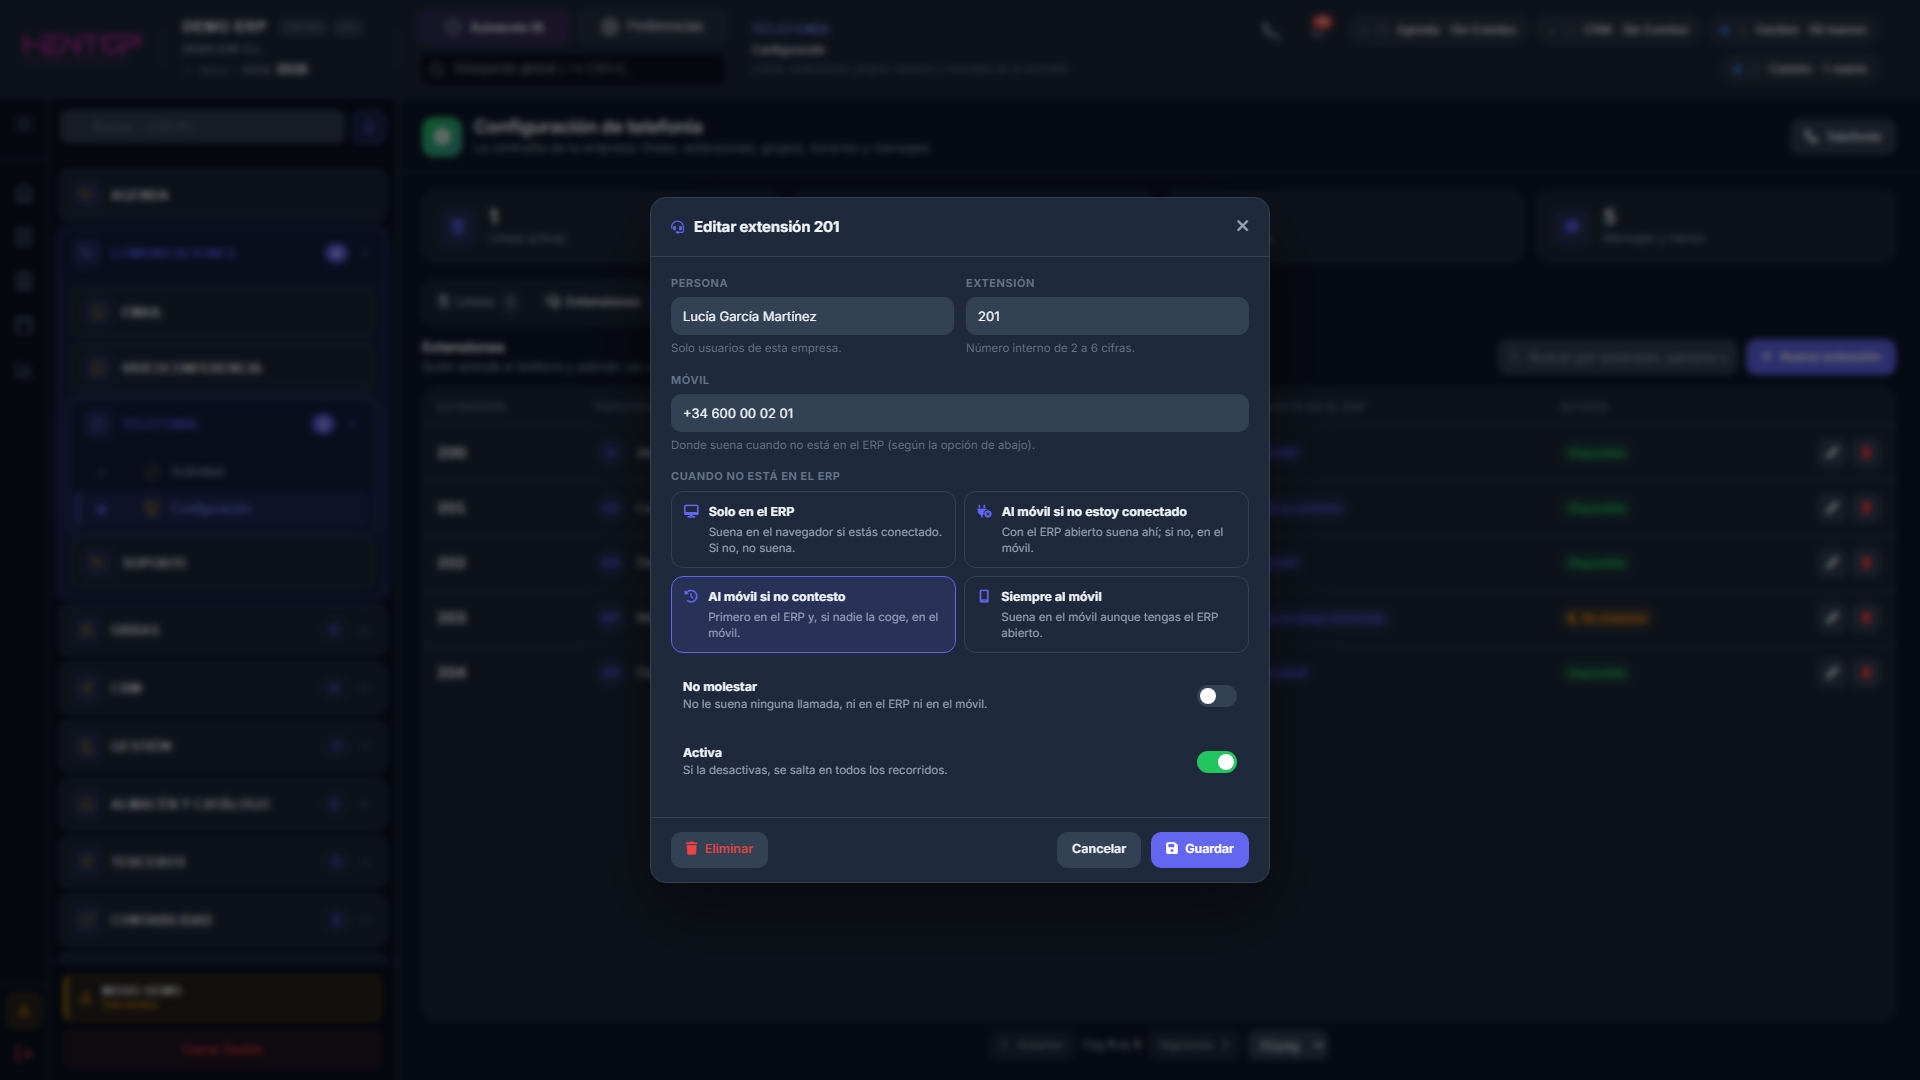Turn off the Activa switch
This screenshot has width=1920, height=1080.
pos(1217,762)
